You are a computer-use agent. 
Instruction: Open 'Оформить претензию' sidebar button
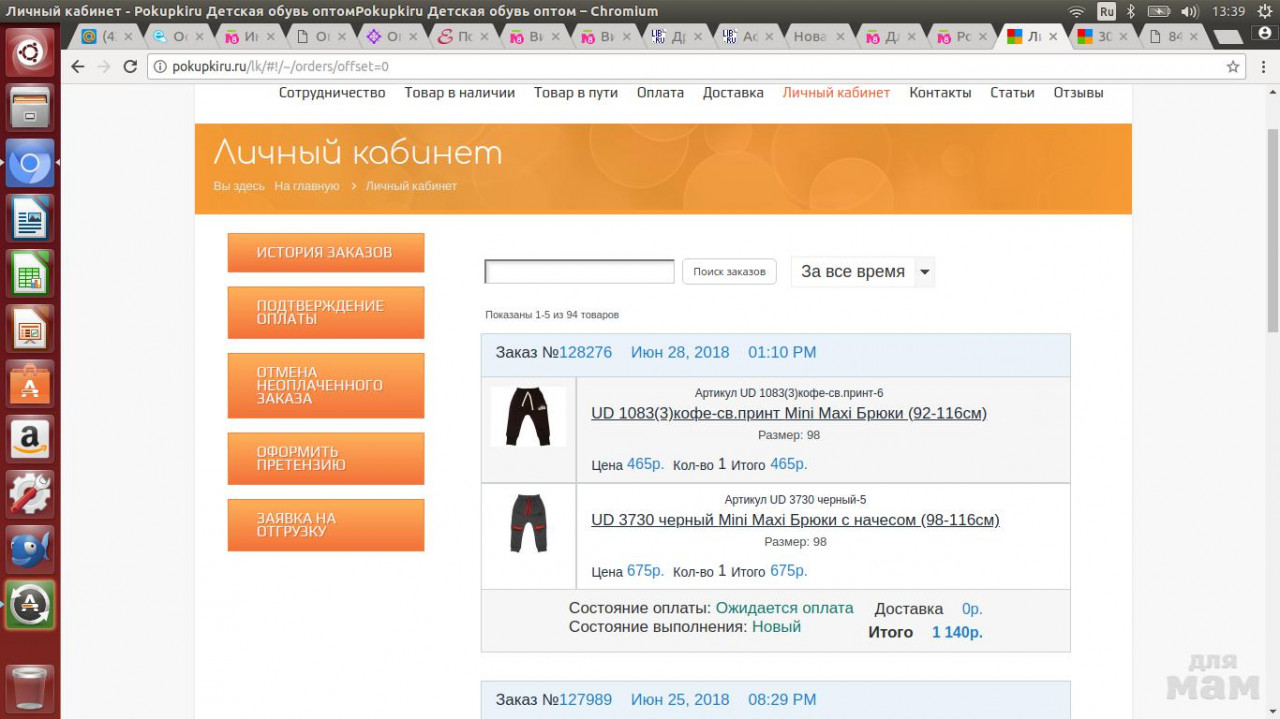(325, 458)
